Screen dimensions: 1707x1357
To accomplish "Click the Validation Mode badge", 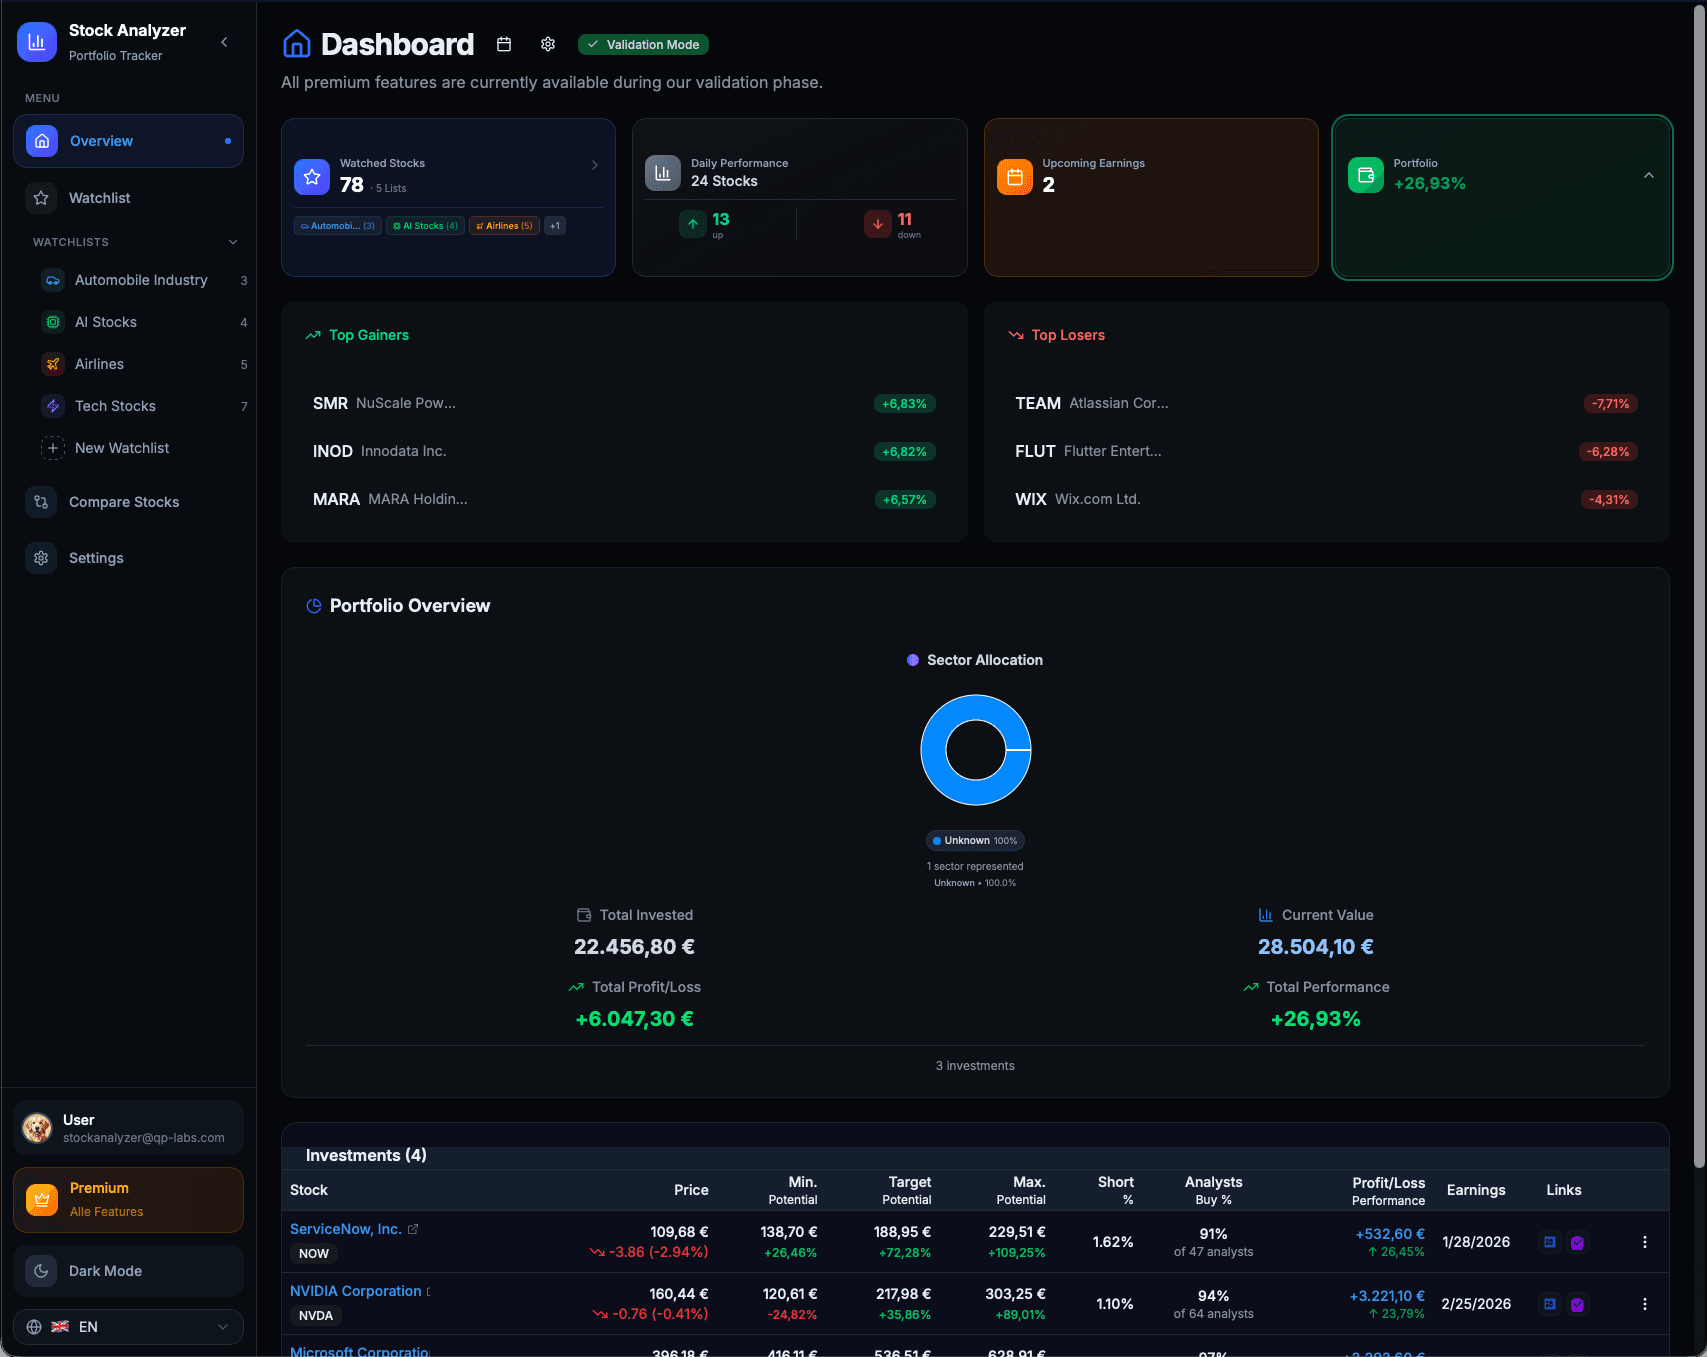I will click(x=643, y=44).
